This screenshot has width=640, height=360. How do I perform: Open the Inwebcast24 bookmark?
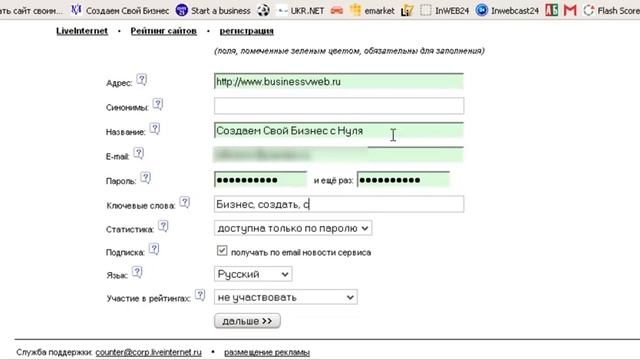pos(507,11)
